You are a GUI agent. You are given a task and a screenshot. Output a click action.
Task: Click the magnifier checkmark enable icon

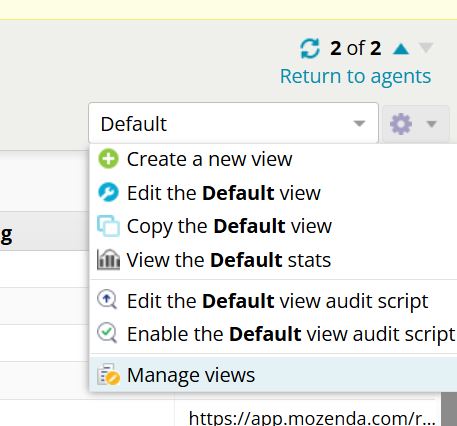(107, 333)
